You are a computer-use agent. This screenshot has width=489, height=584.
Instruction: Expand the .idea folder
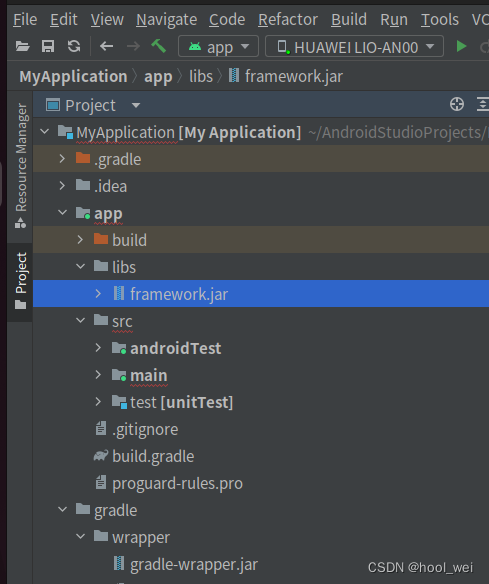[x=62, y=185]
